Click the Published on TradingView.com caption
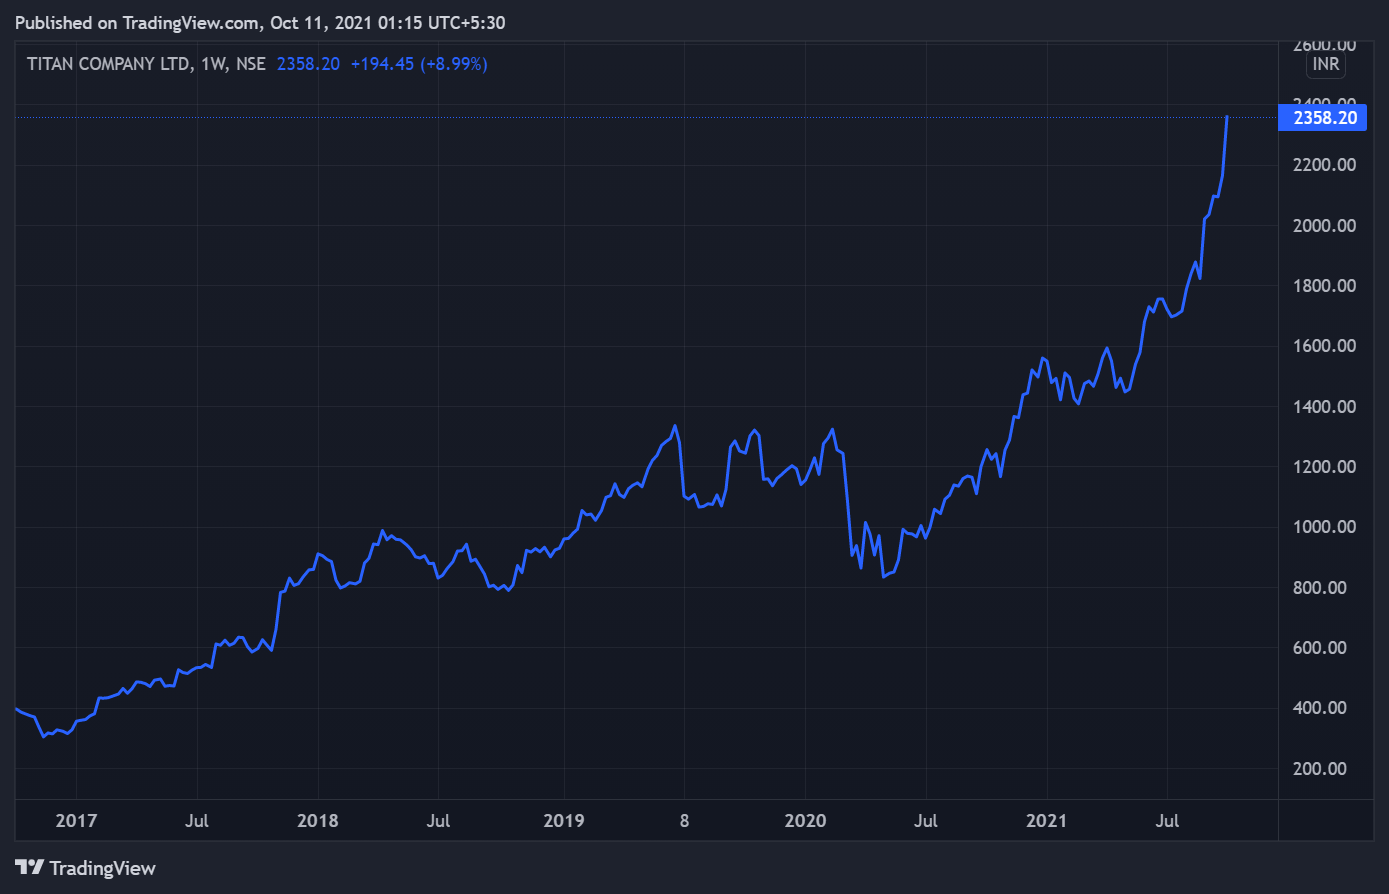Viewport: 1389px width, 894px height. tap(260, 22)
